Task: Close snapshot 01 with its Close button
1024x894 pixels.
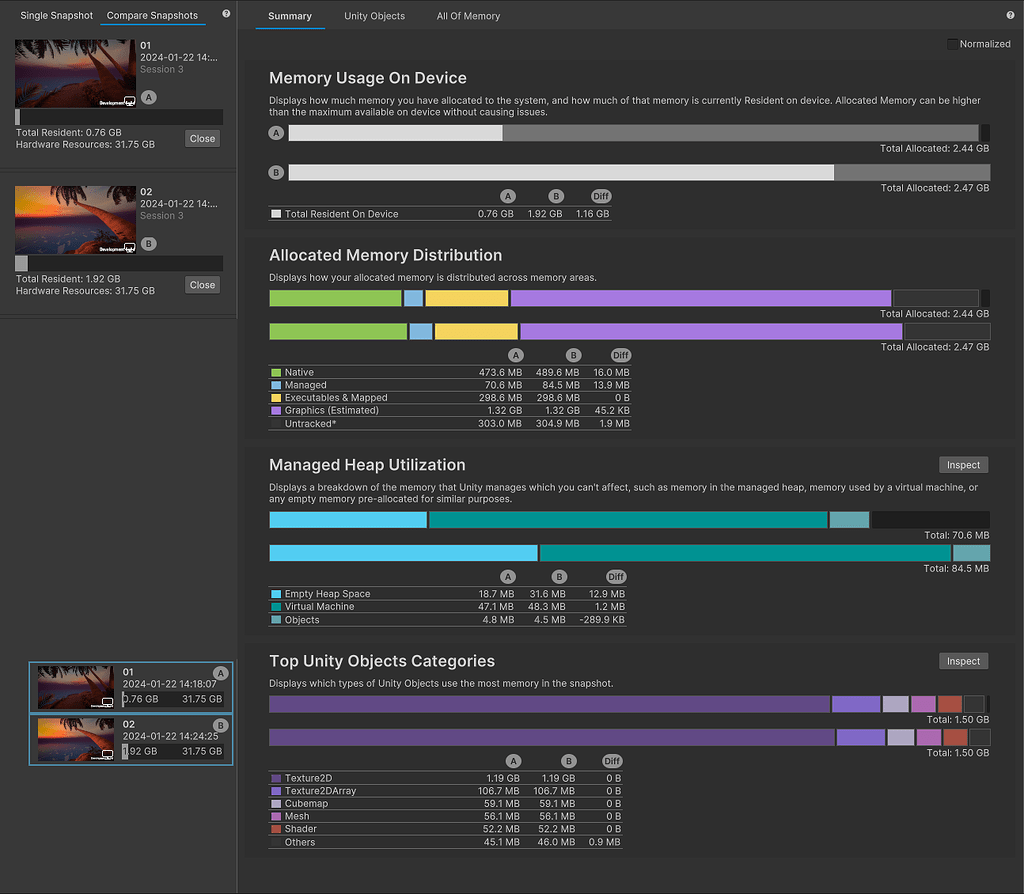Action: coord(202,139)
